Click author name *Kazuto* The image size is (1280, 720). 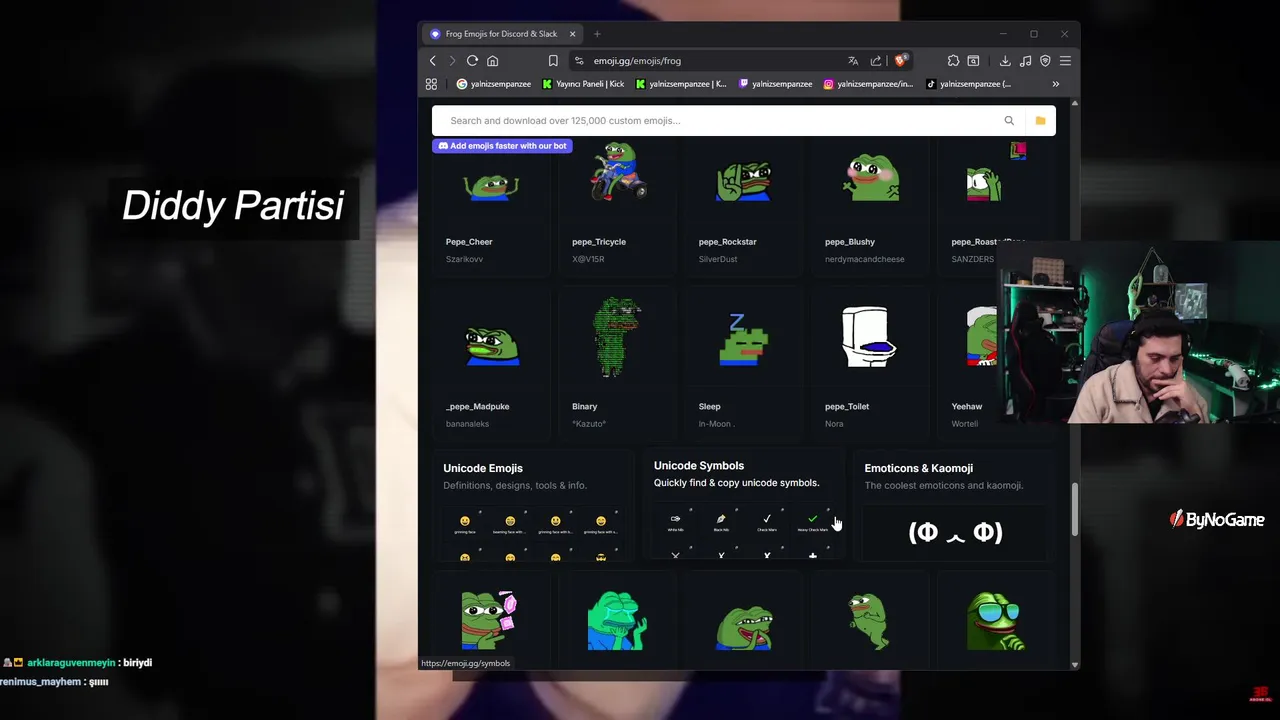pos(589,424)
